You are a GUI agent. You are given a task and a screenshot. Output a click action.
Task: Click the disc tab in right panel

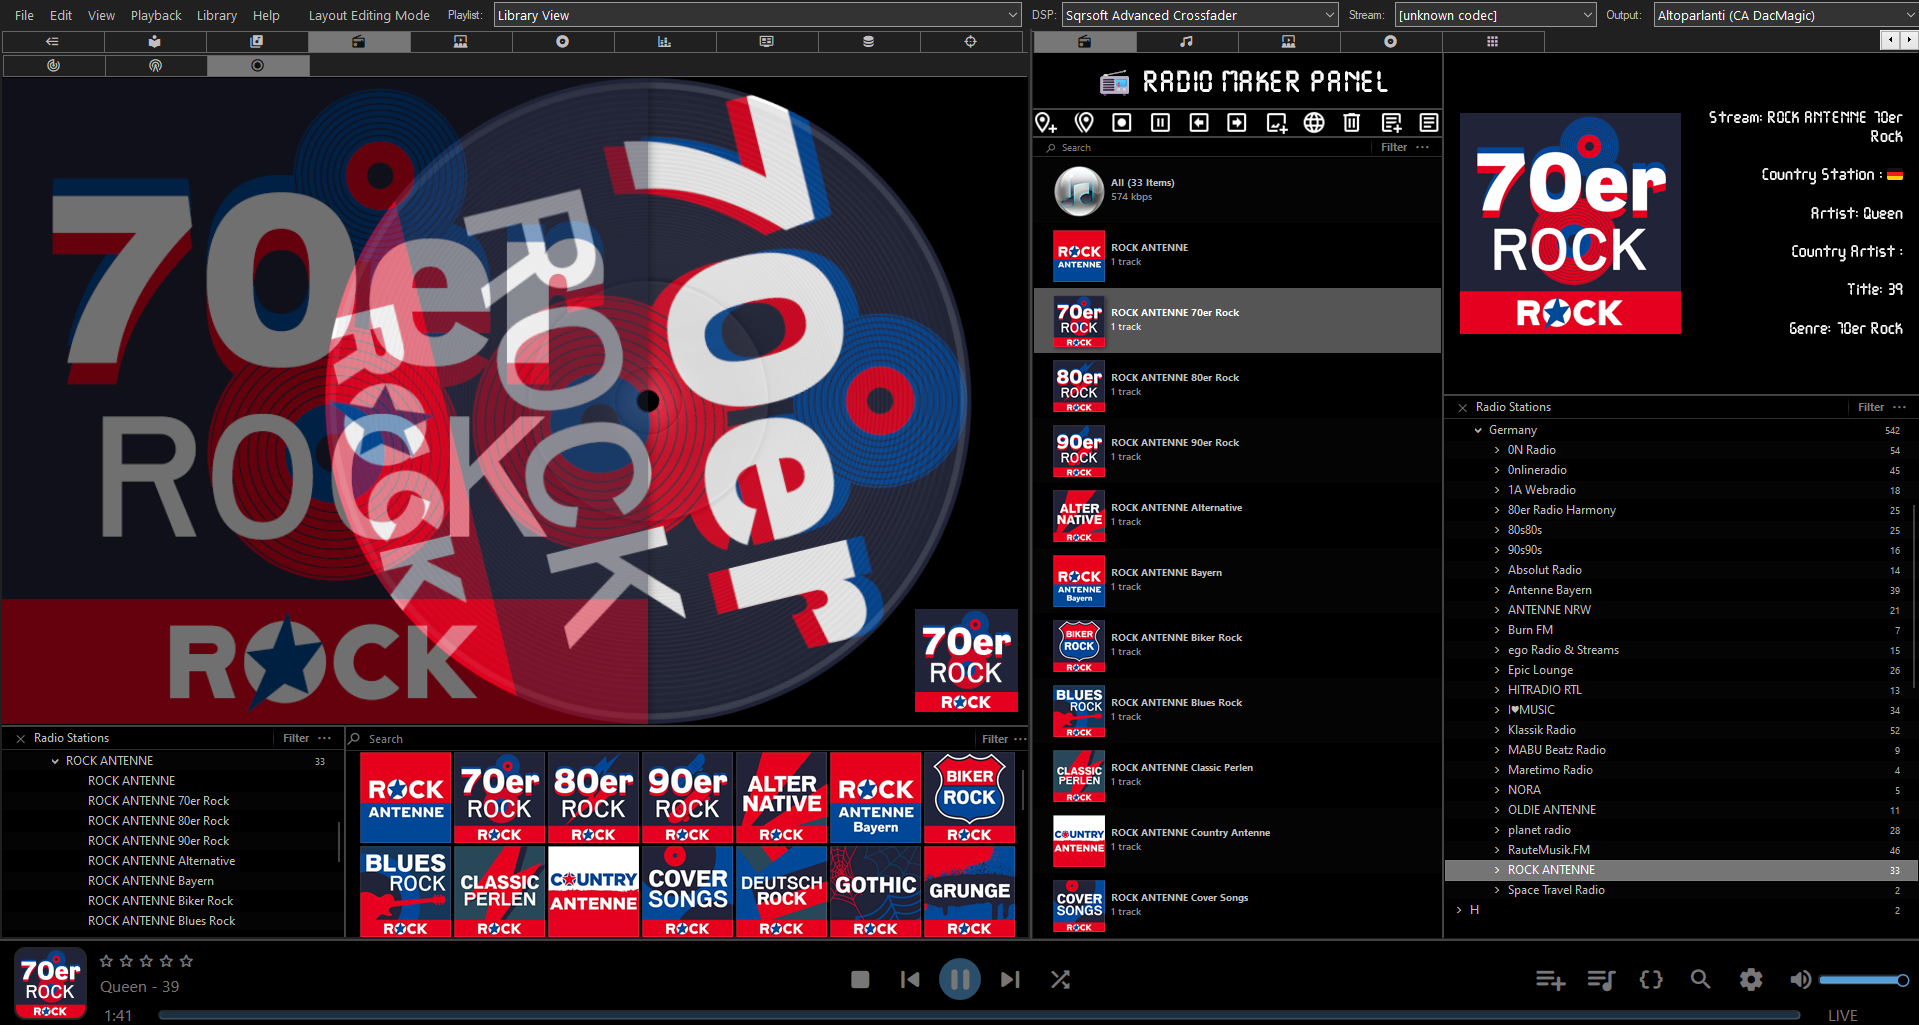tap(1391, 42)
